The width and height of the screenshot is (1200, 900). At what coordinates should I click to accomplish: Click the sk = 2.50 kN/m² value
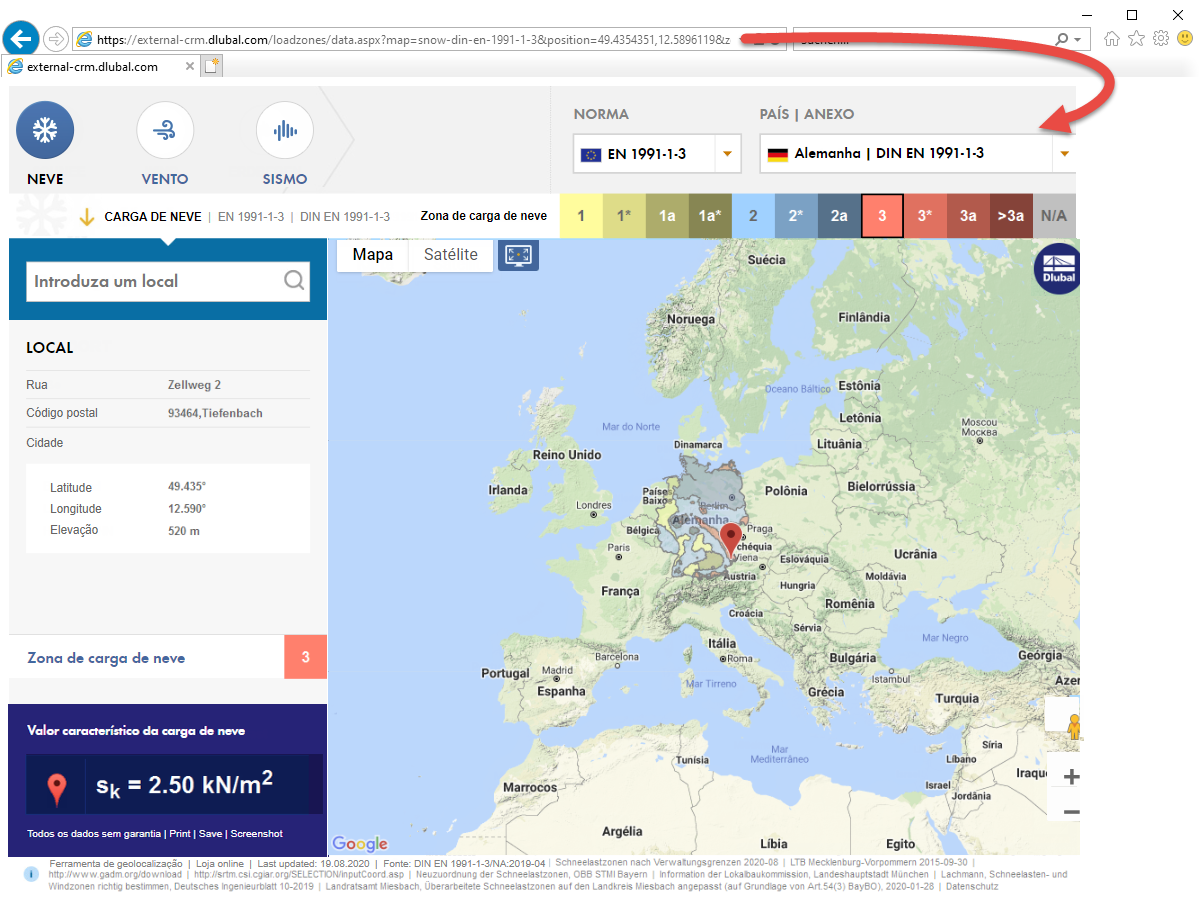click(x=185, y=783)
